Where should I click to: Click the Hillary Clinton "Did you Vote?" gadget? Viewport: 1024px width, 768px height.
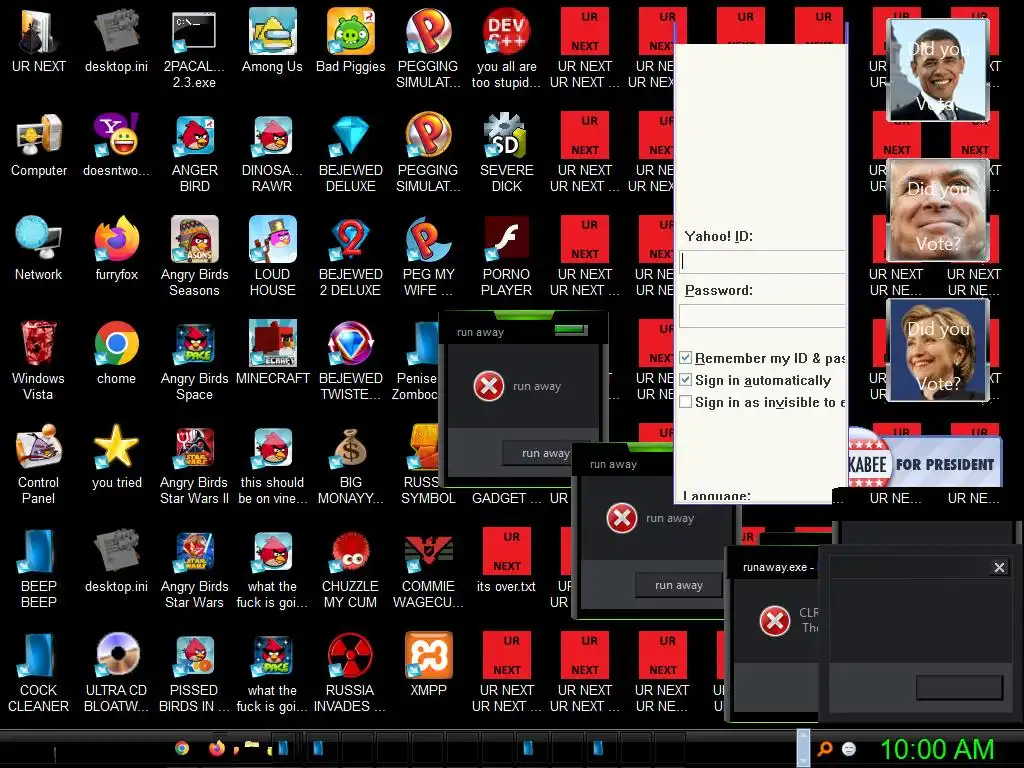pyautogui.click(x=938, y=349)
